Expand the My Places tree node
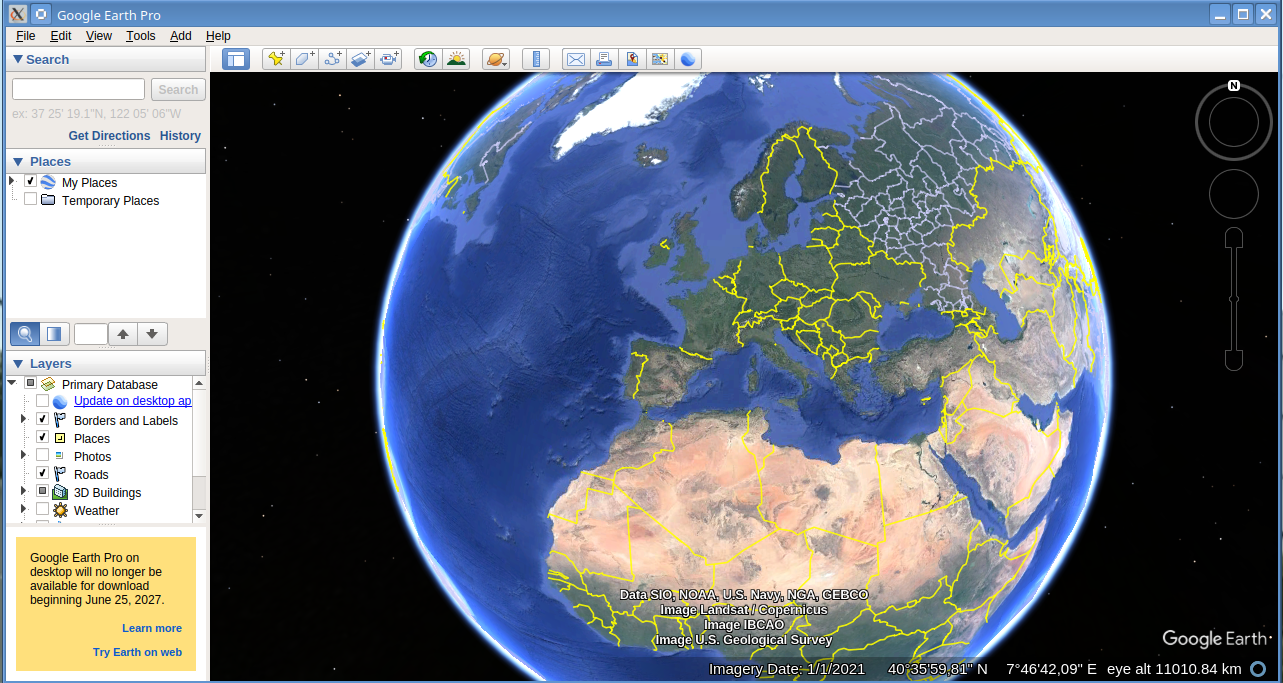This screenshot has width=1283, height=683. tap(12, 181)
